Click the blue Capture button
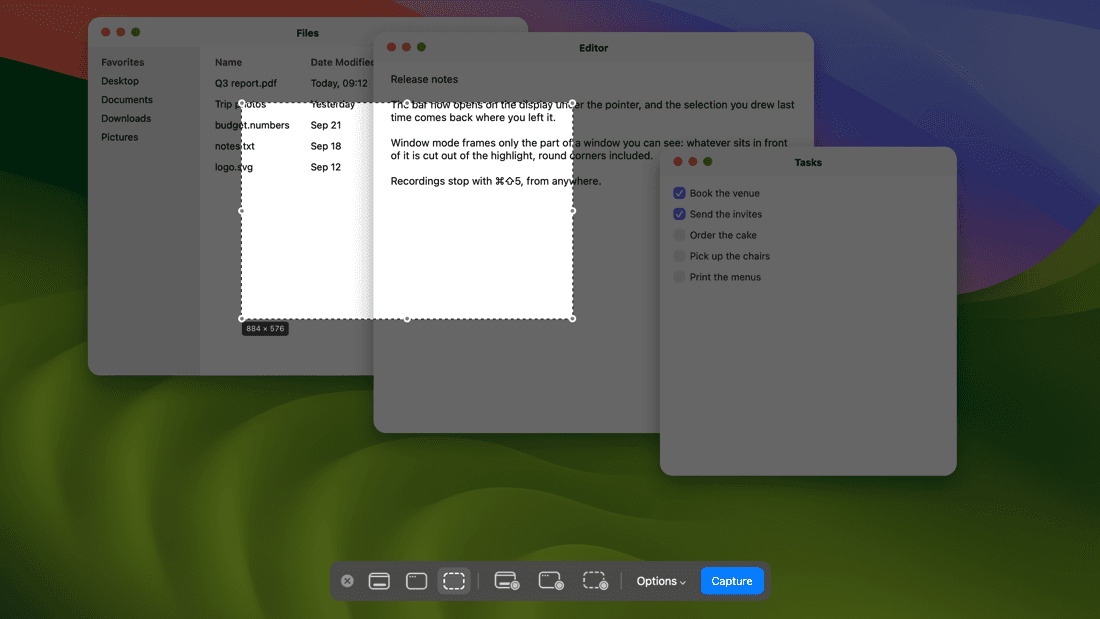1100x619 pixels. pos(732,581)
